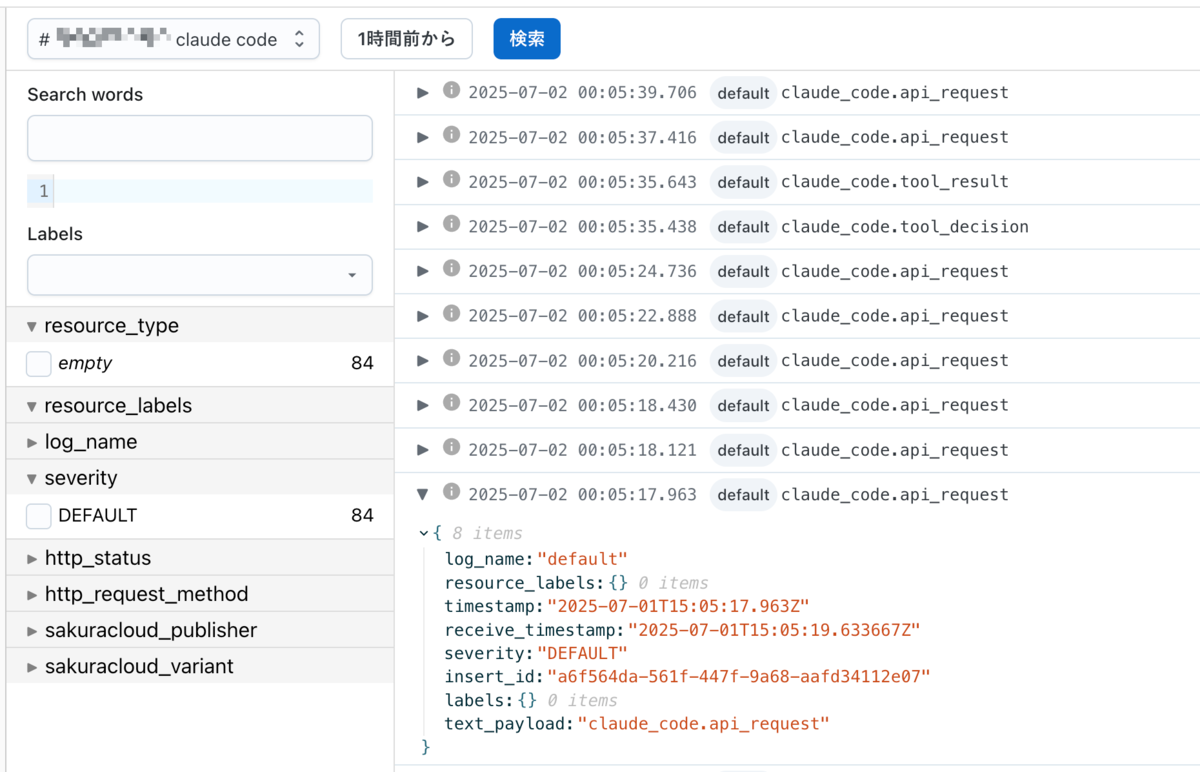Click info icon on 00:05:17.963 log row

point(451,492)
